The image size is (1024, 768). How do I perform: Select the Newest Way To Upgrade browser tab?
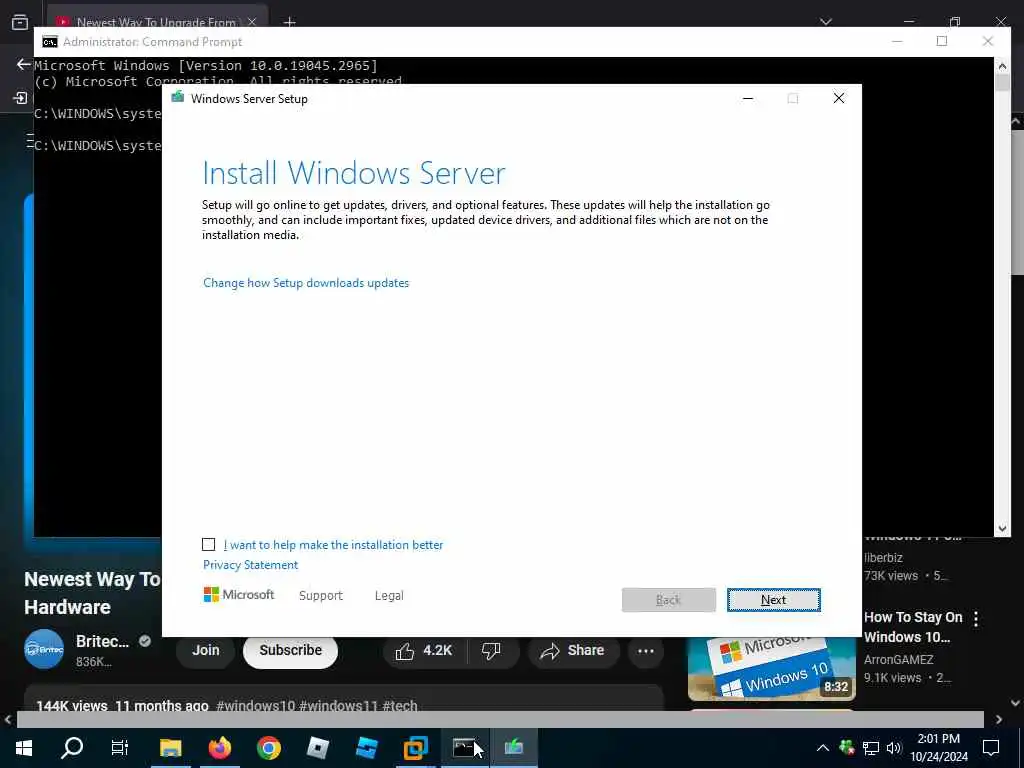click(x=155, y=22)
